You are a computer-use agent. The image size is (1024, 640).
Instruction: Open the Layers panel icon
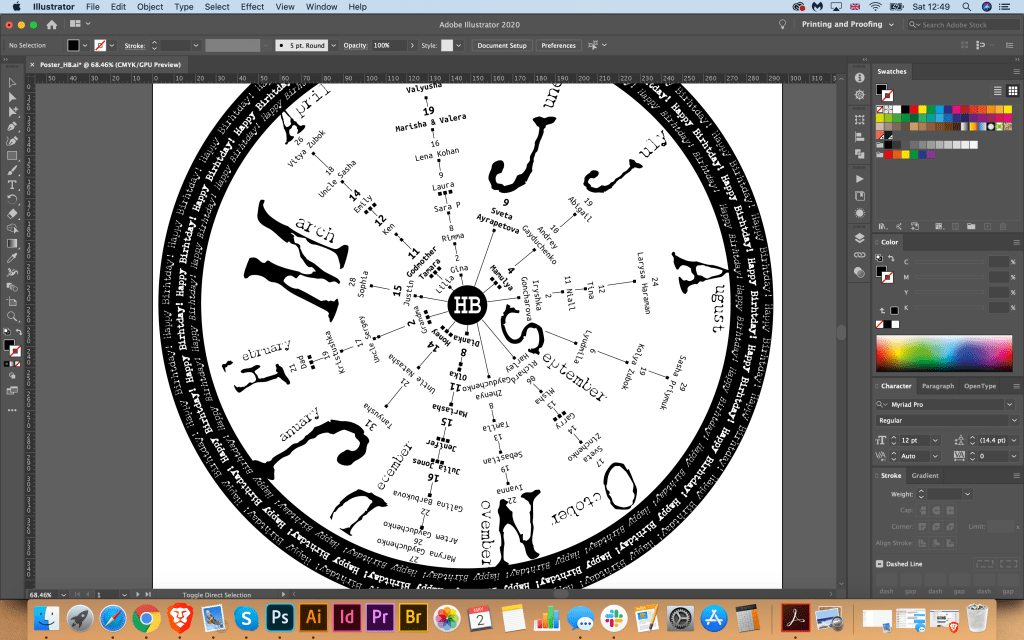[859, 239]
